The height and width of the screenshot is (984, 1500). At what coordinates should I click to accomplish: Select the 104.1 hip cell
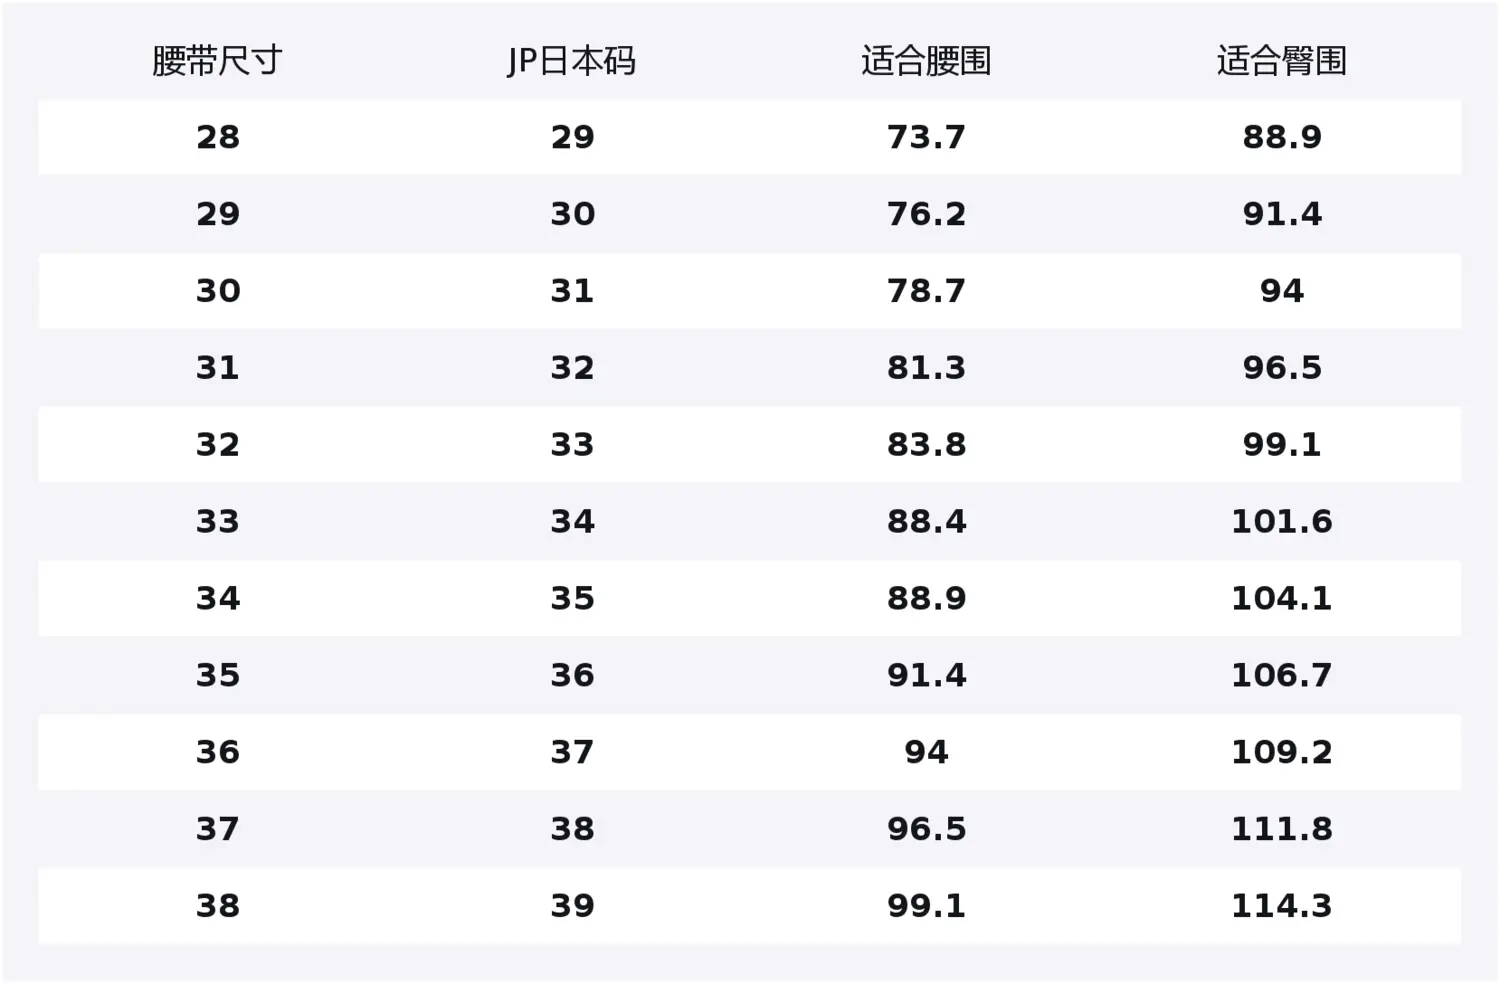click(x=1281, y=599)
